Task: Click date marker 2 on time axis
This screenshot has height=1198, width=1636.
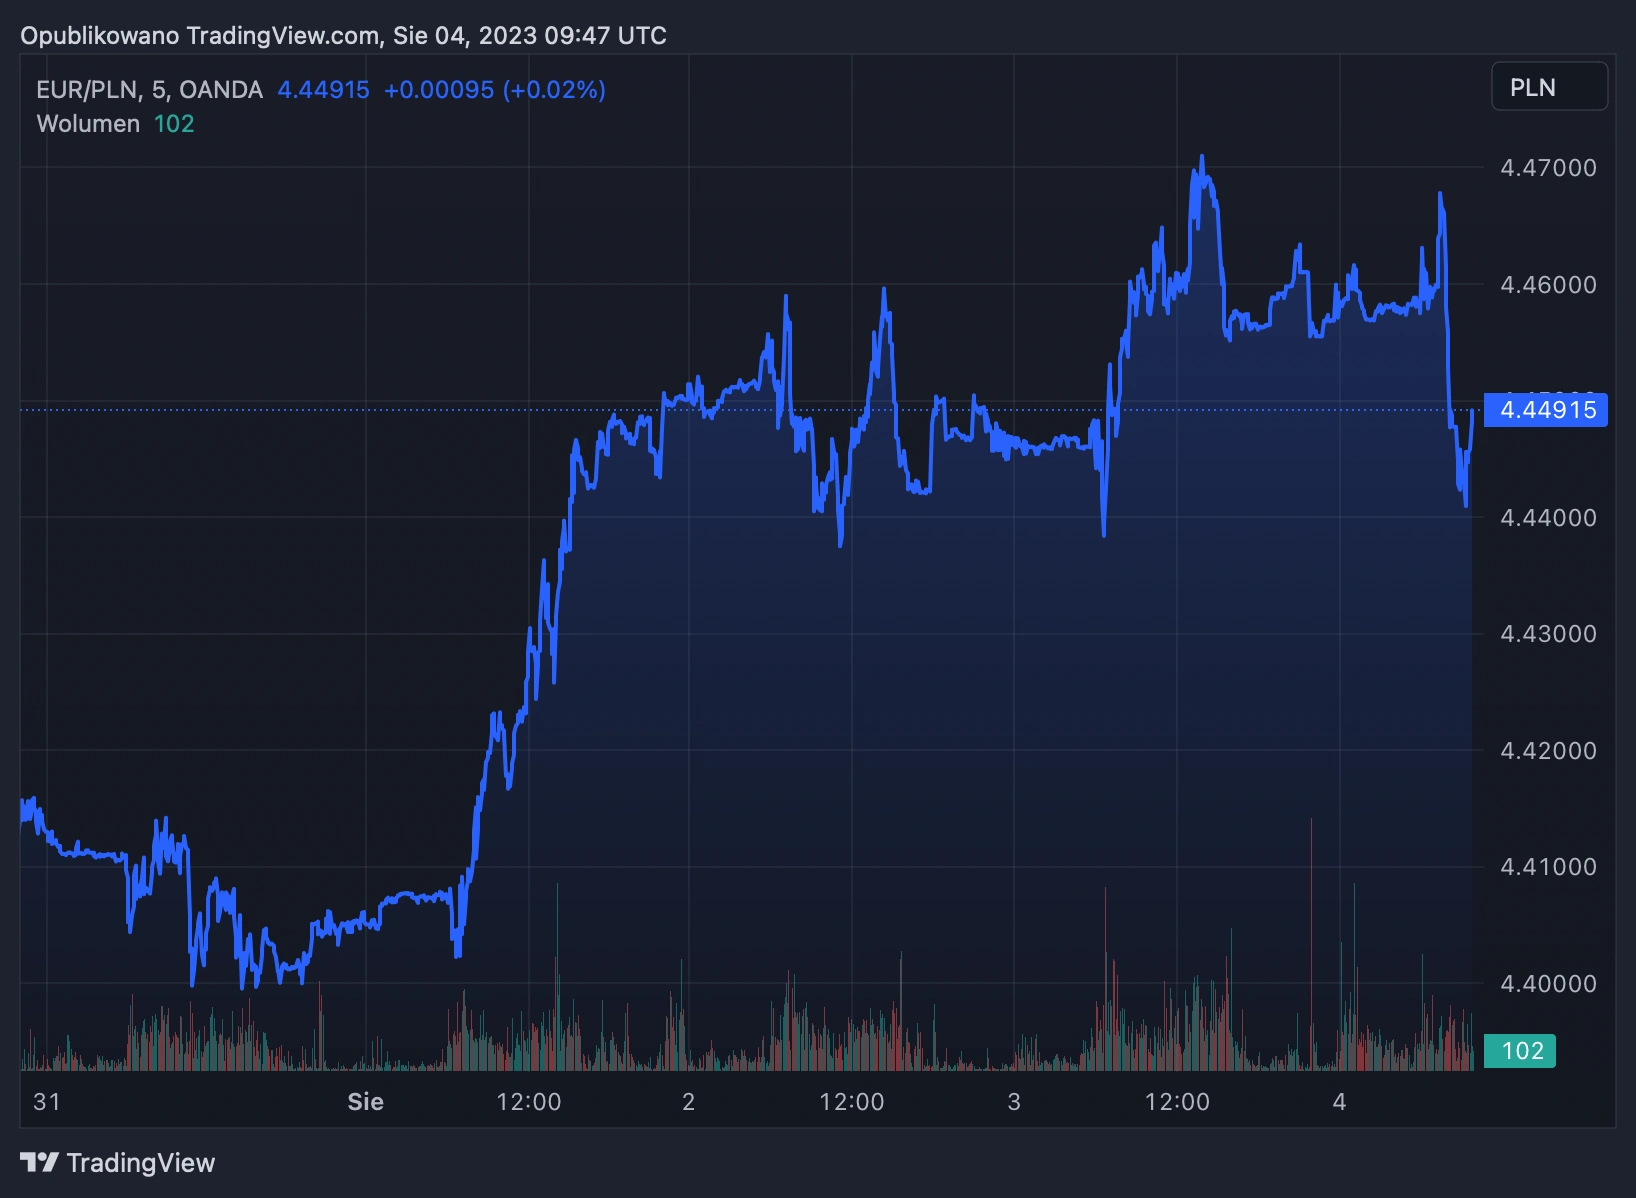Action: (x=689, y=1102)
